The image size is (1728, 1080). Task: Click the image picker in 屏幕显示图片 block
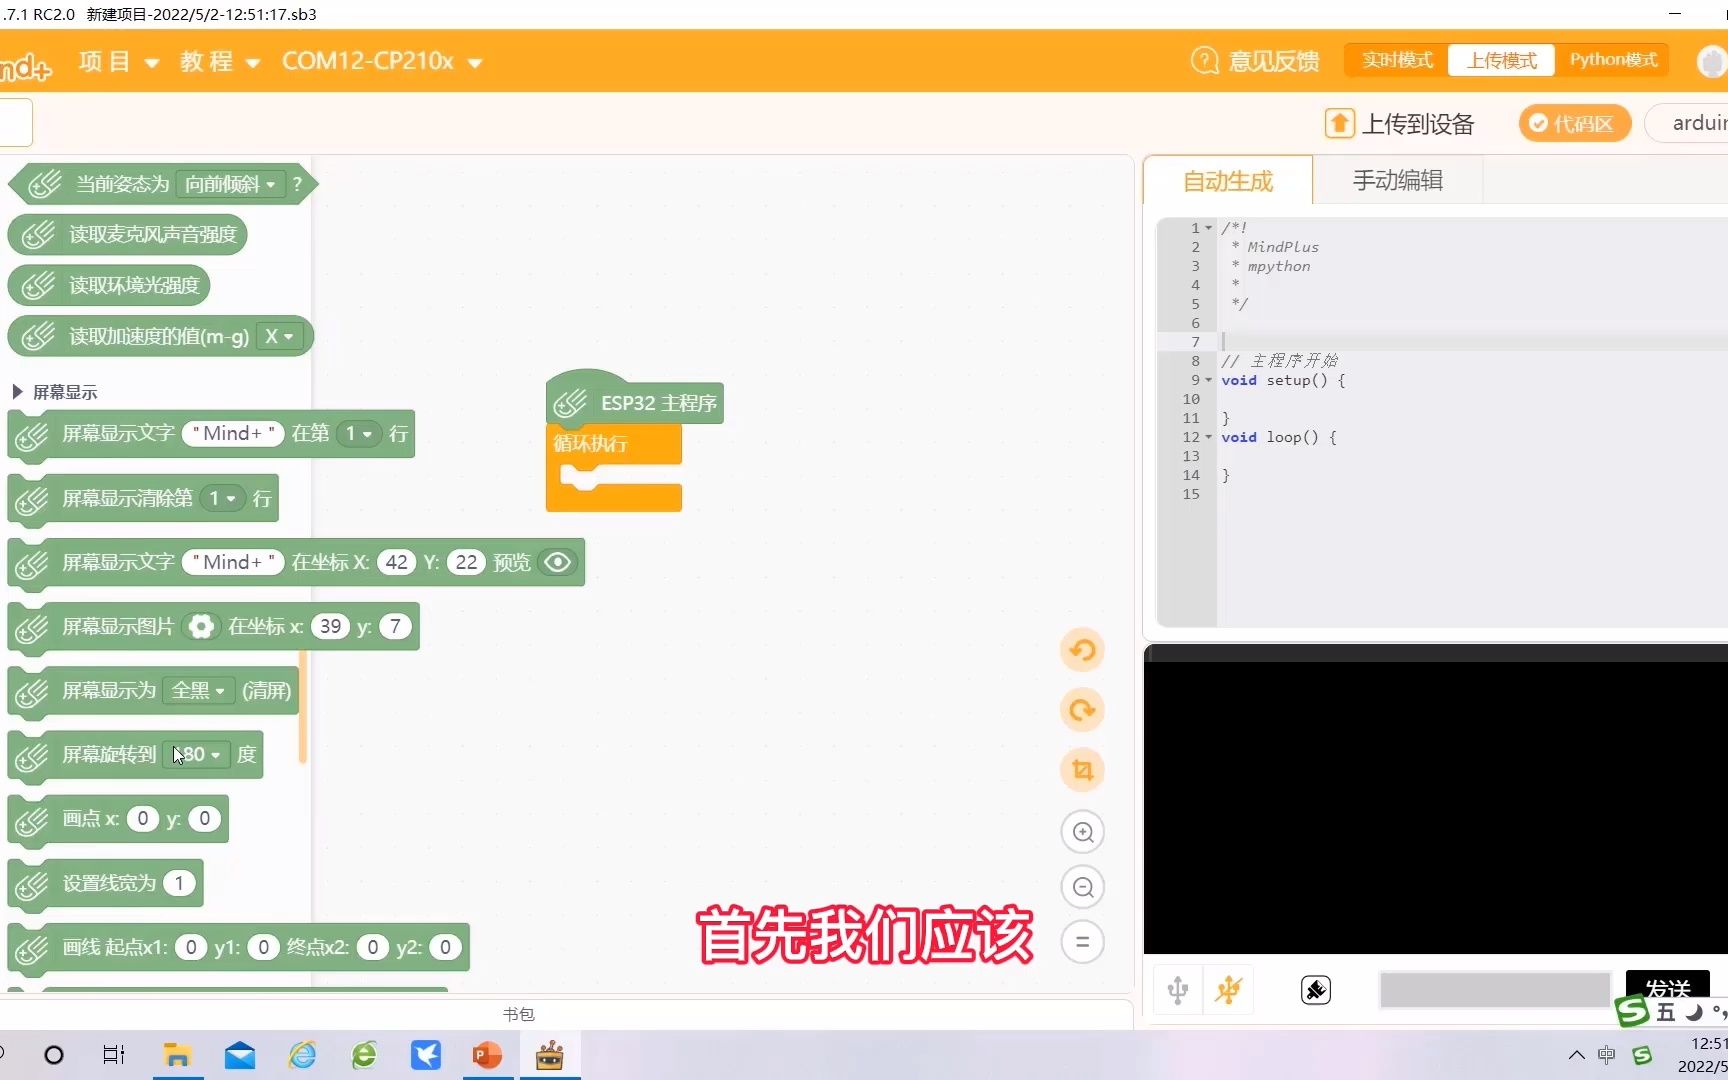point(201,627)
